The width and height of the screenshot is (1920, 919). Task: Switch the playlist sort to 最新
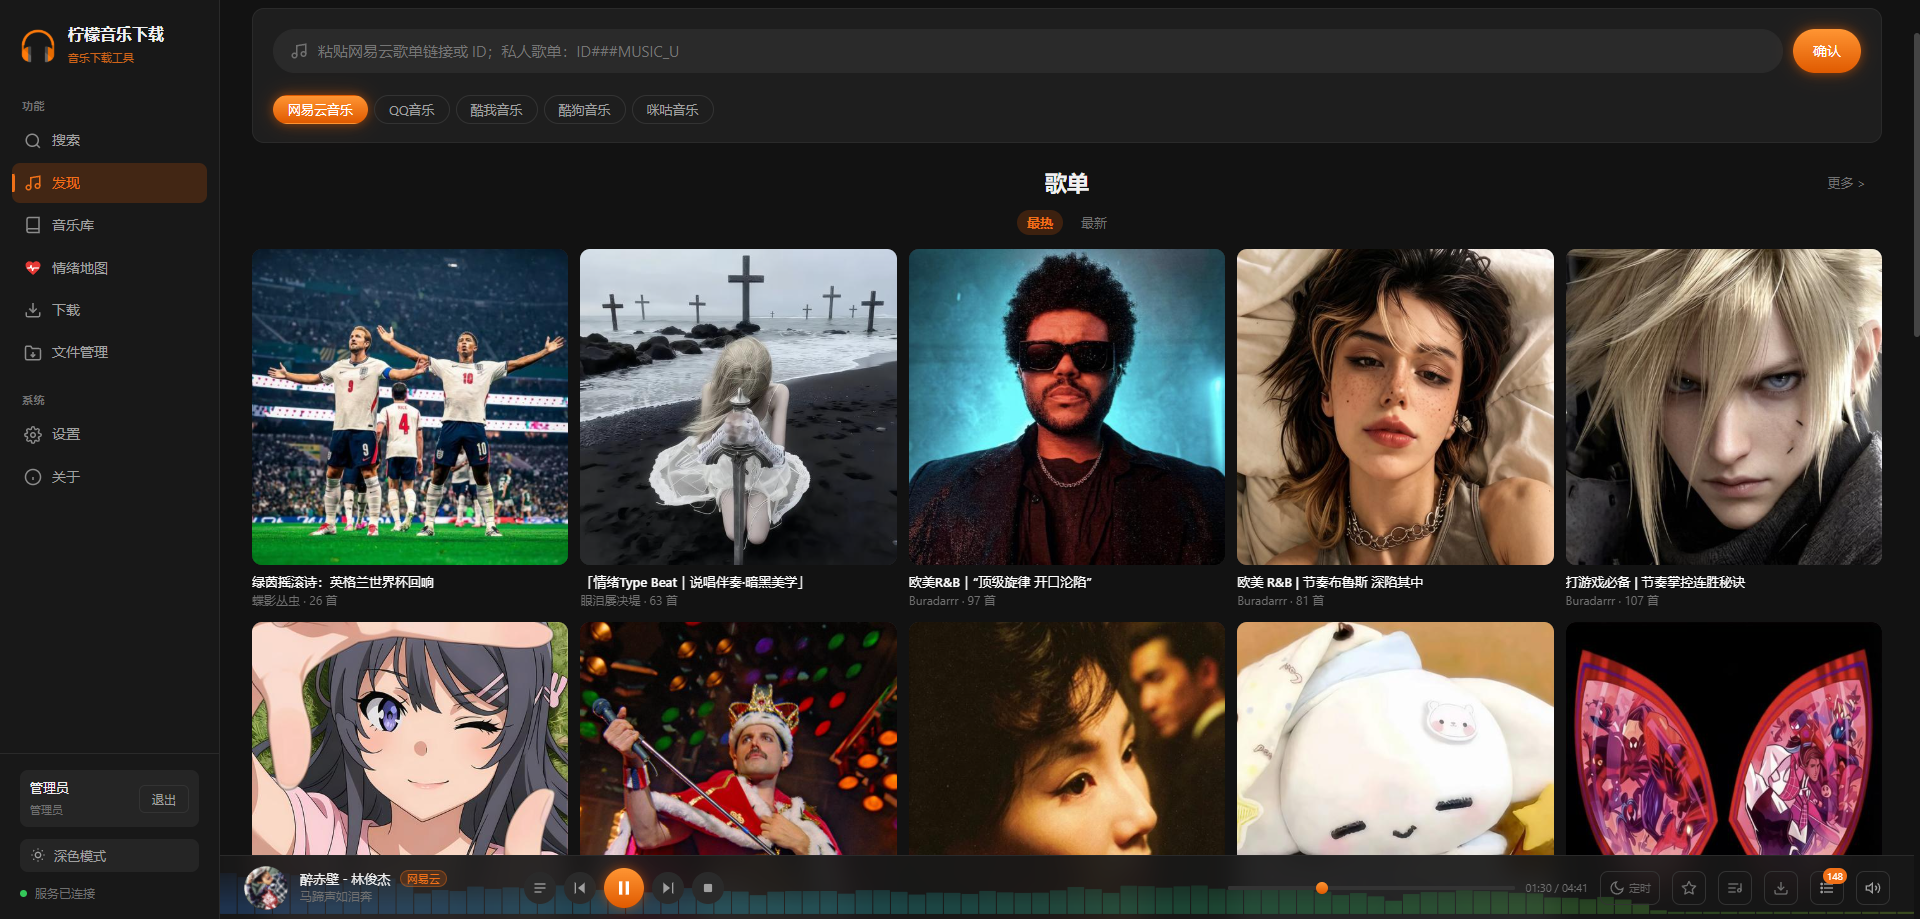1094,223
